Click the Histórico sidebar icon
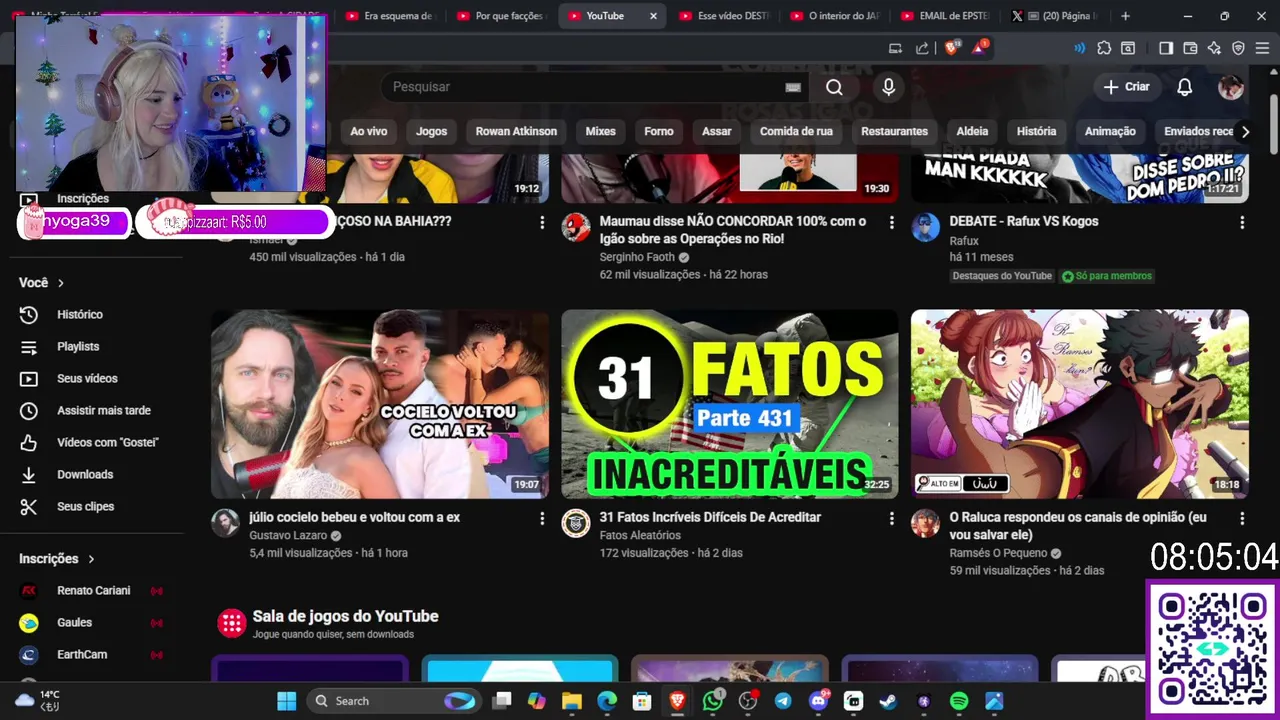The image size is (1280, 720). [x=29, y=315]
